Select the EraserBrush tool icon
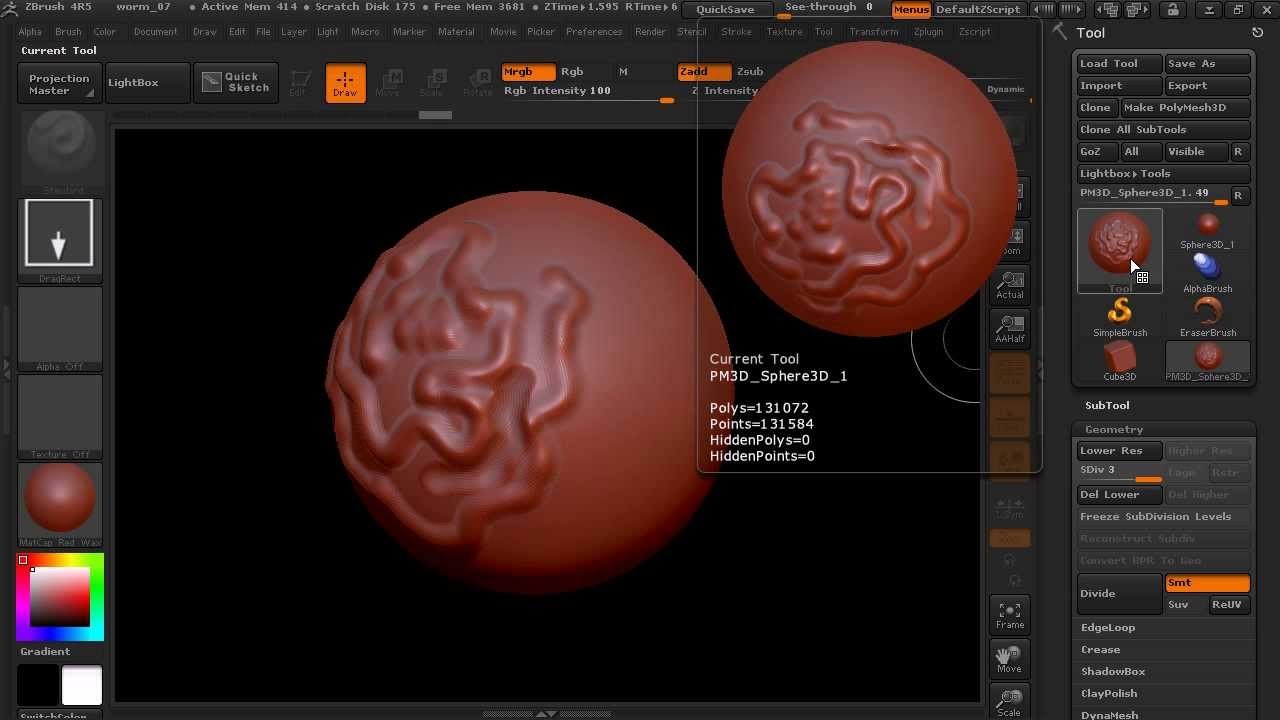The height and width of the screenshot is (720, 1280). pyautogui.click(x=1208, y=318)
